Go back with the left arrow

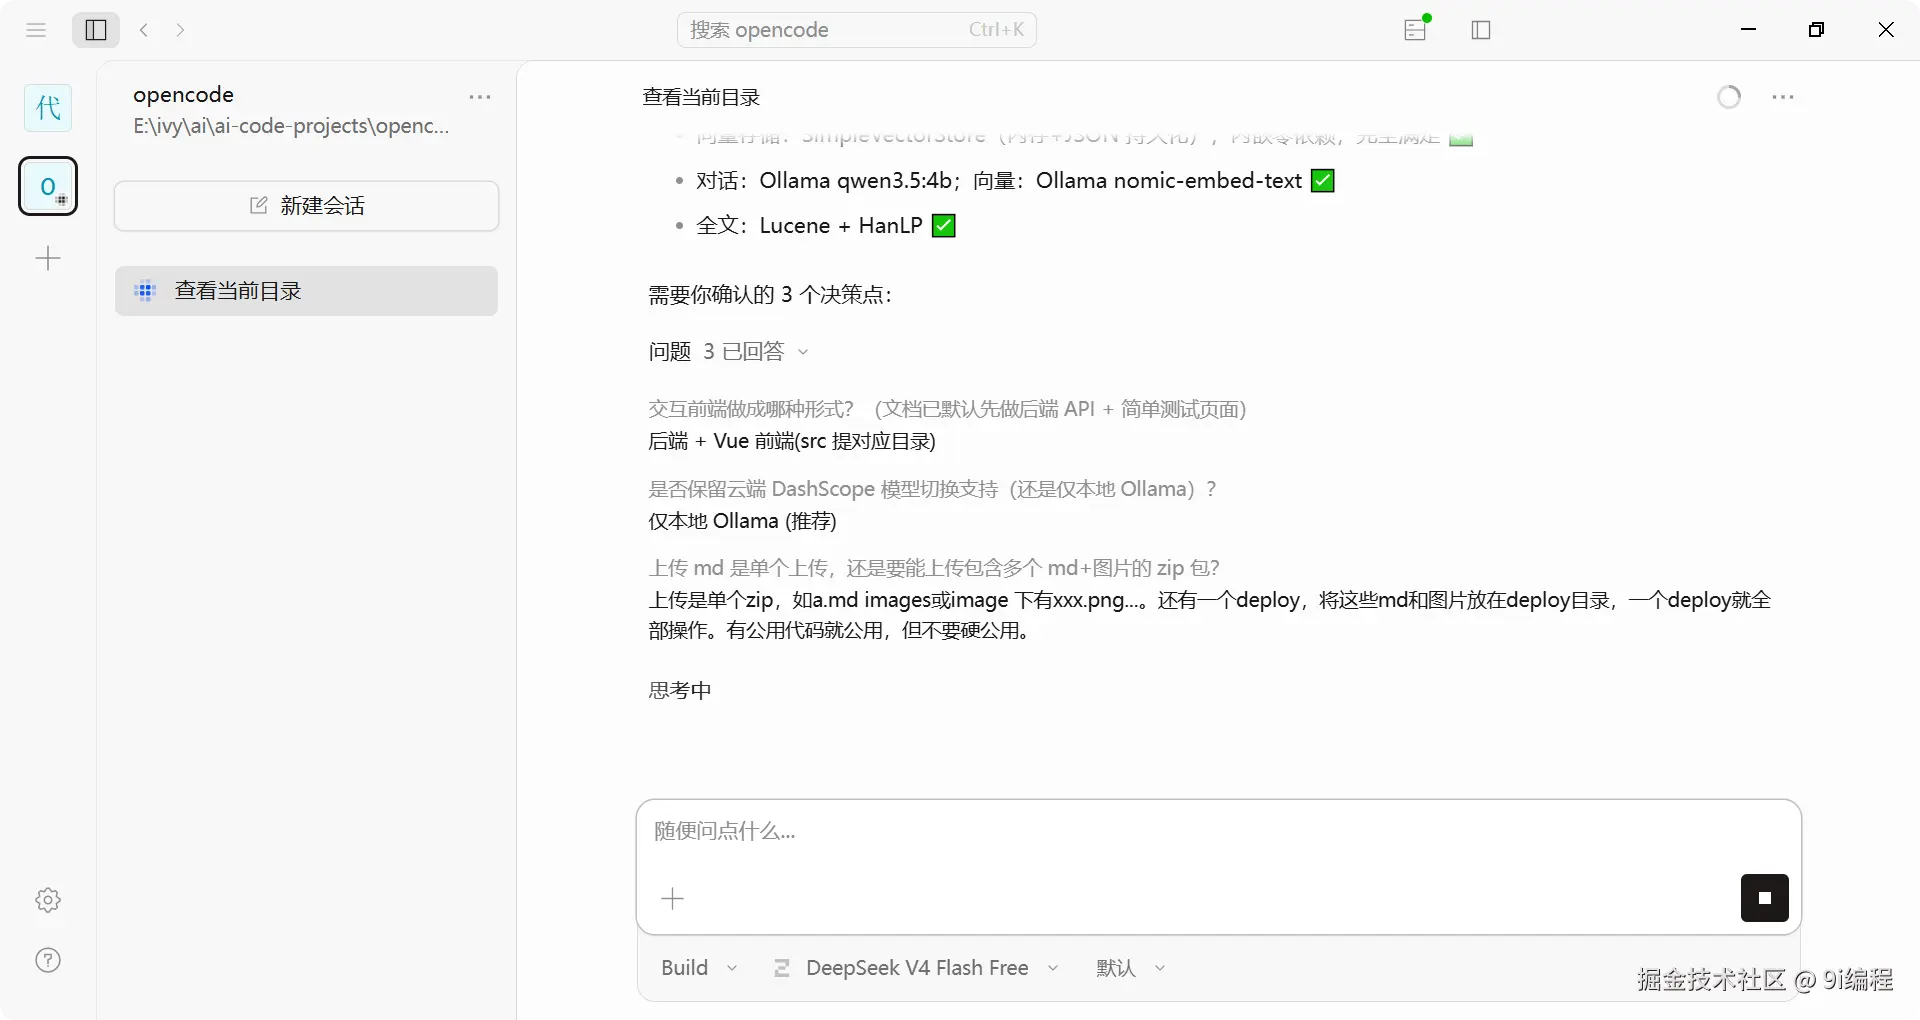click(x=144, y=30)
